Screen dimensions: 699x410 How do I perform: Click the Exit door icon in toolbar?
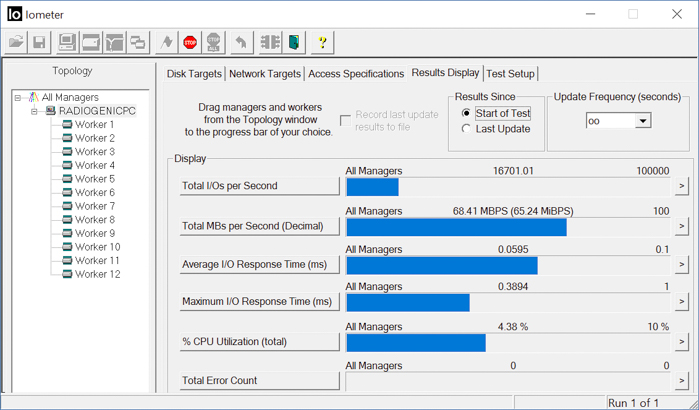[294, 43]
